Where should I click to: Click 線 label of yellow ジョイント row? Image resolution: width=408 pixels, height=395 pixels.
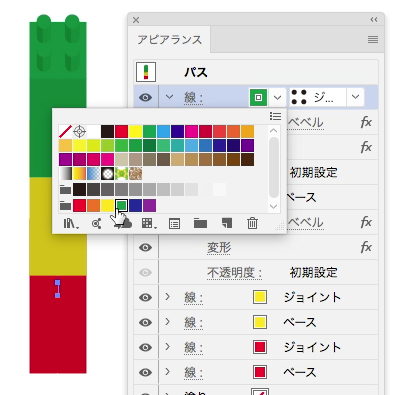tap(193, 298)
